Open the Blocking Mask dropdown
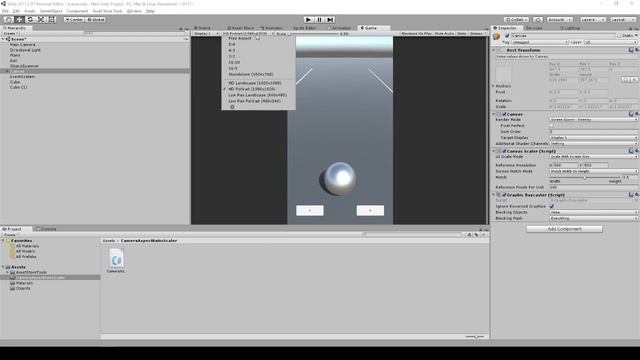 [x=593, y=218]
